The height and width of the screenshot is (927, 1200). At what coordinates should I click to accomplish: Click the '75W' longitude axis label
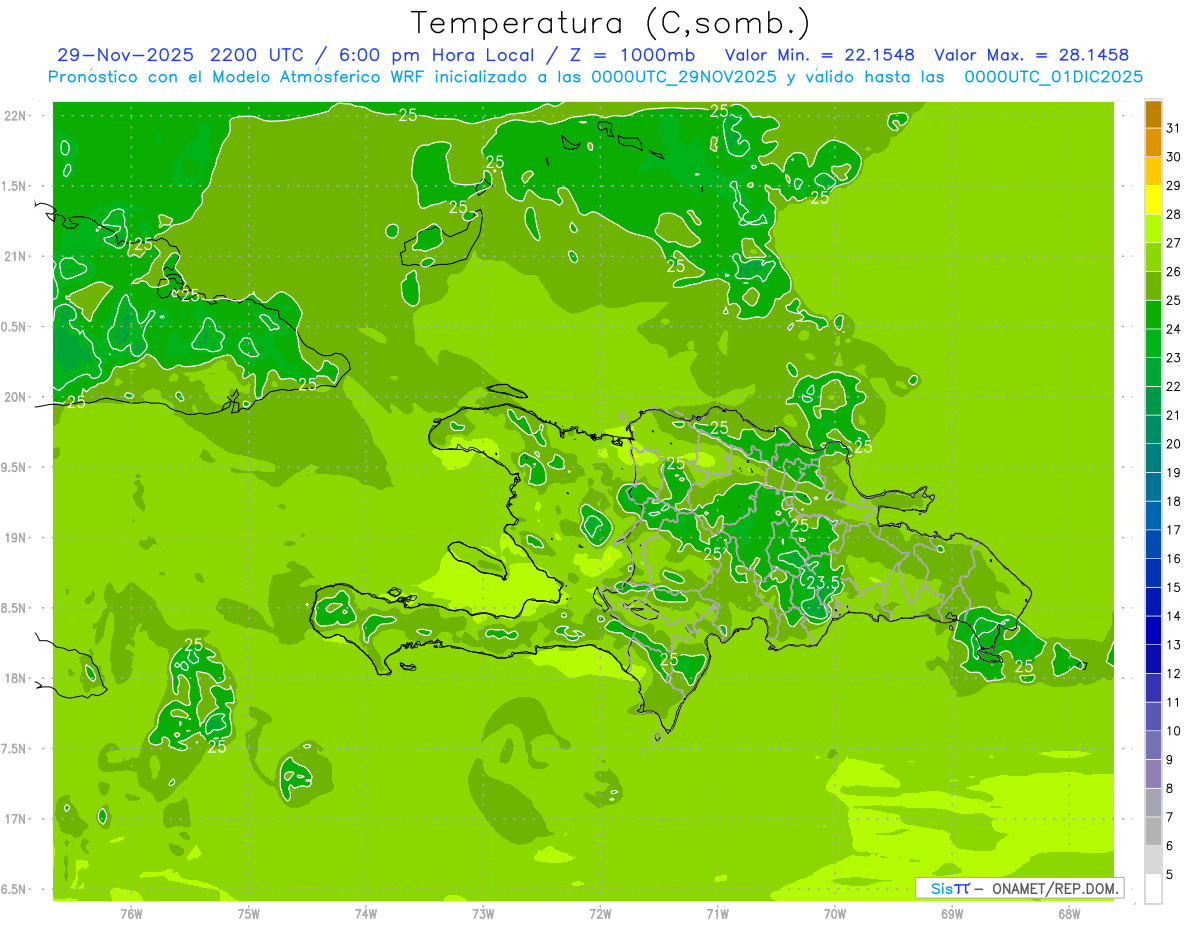click(248, 913)
